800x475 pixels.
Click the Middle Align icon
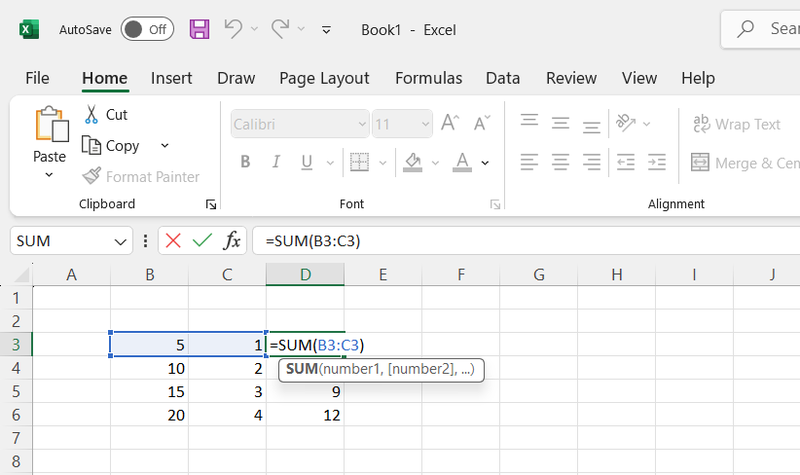(561, 123)
